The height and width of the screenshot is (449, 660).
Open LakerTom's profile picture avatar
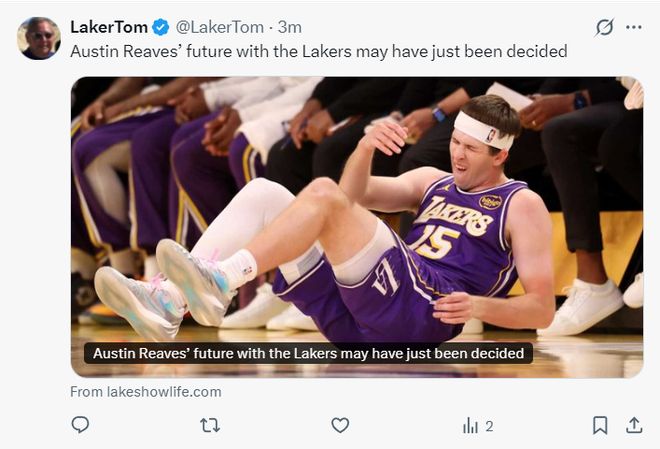click(x=39, y=38)
